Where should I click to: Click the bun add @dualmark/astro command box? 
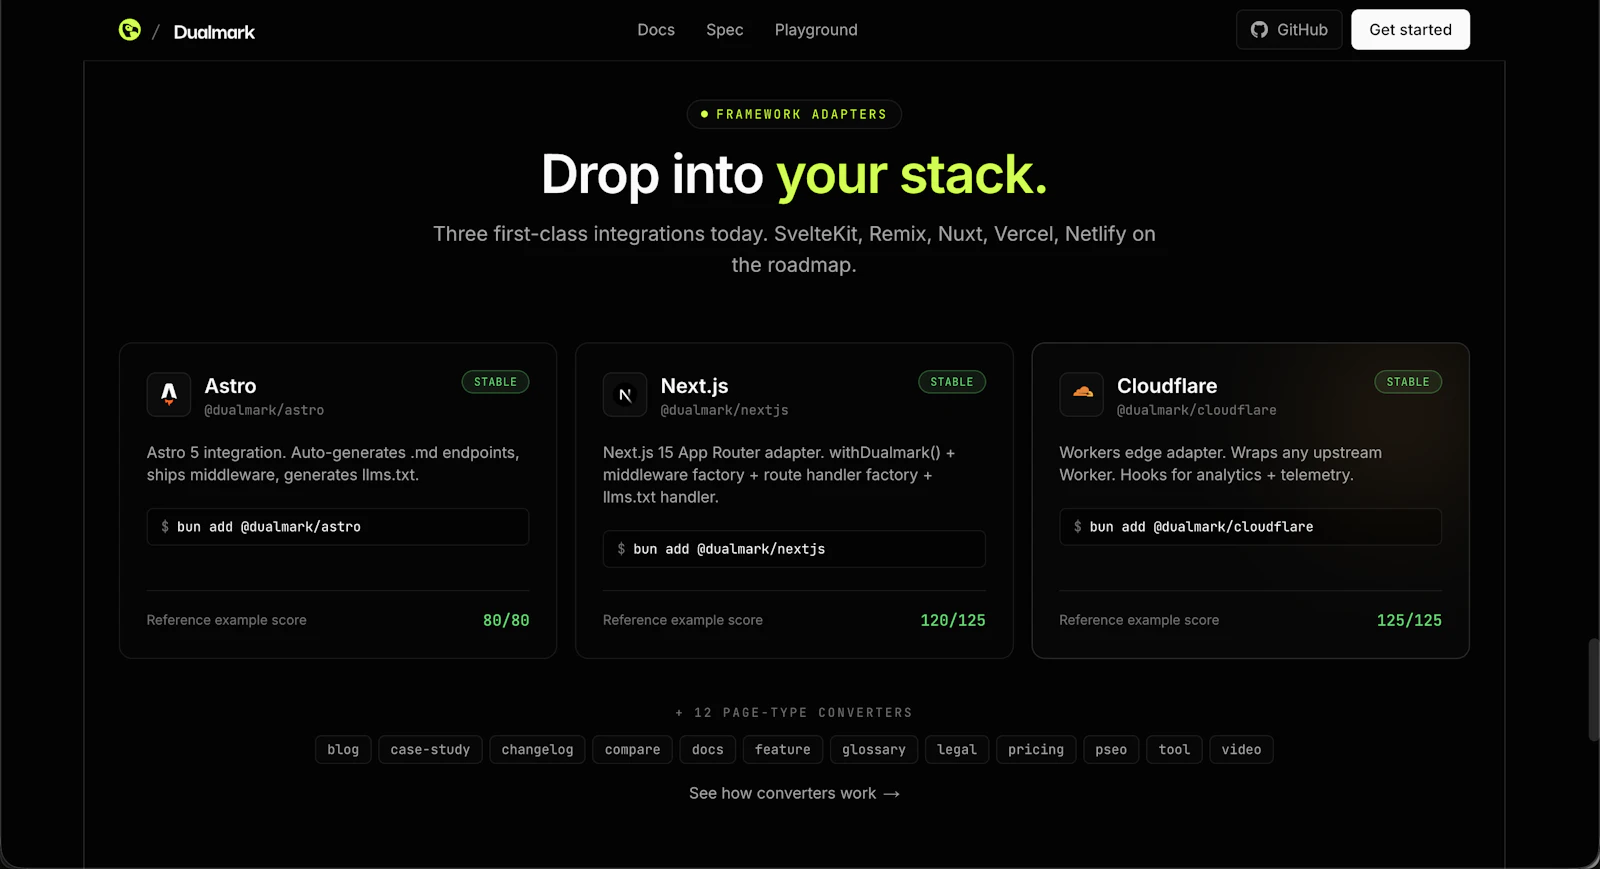click(338, 527)
